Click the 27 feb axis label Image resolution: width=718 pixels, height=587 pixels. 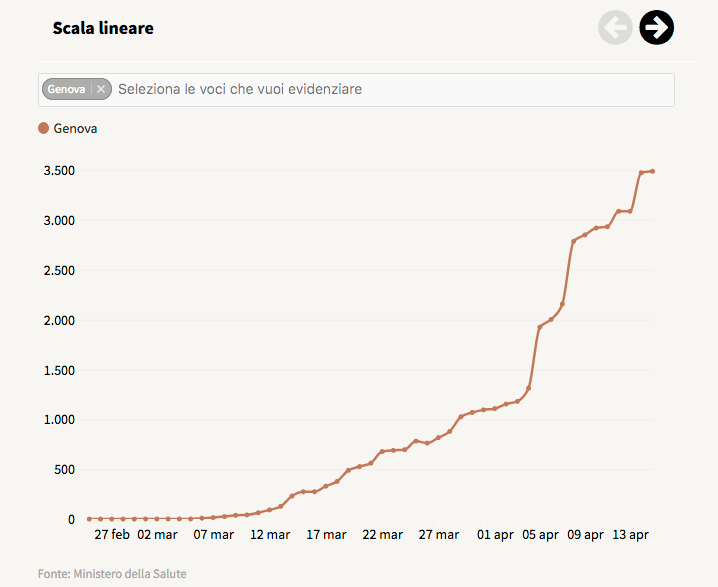coord(112,534)
